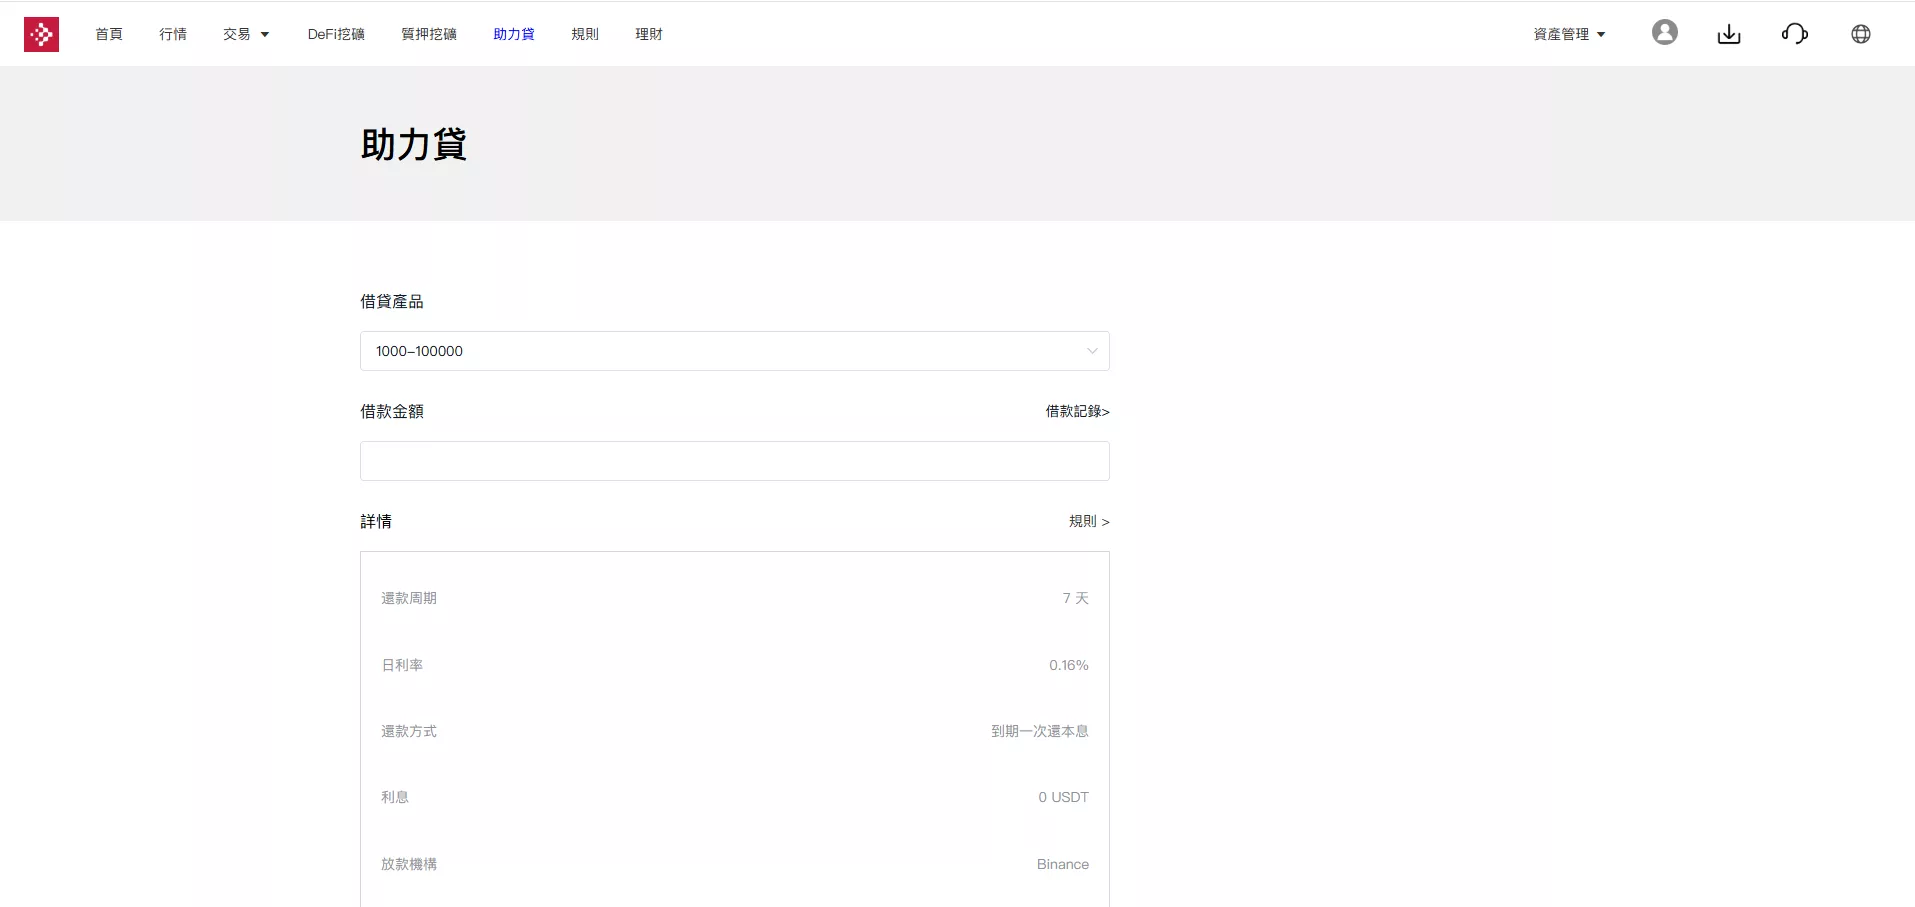
Task: Click the 0.16% daily rate value
Action: 1068,664
